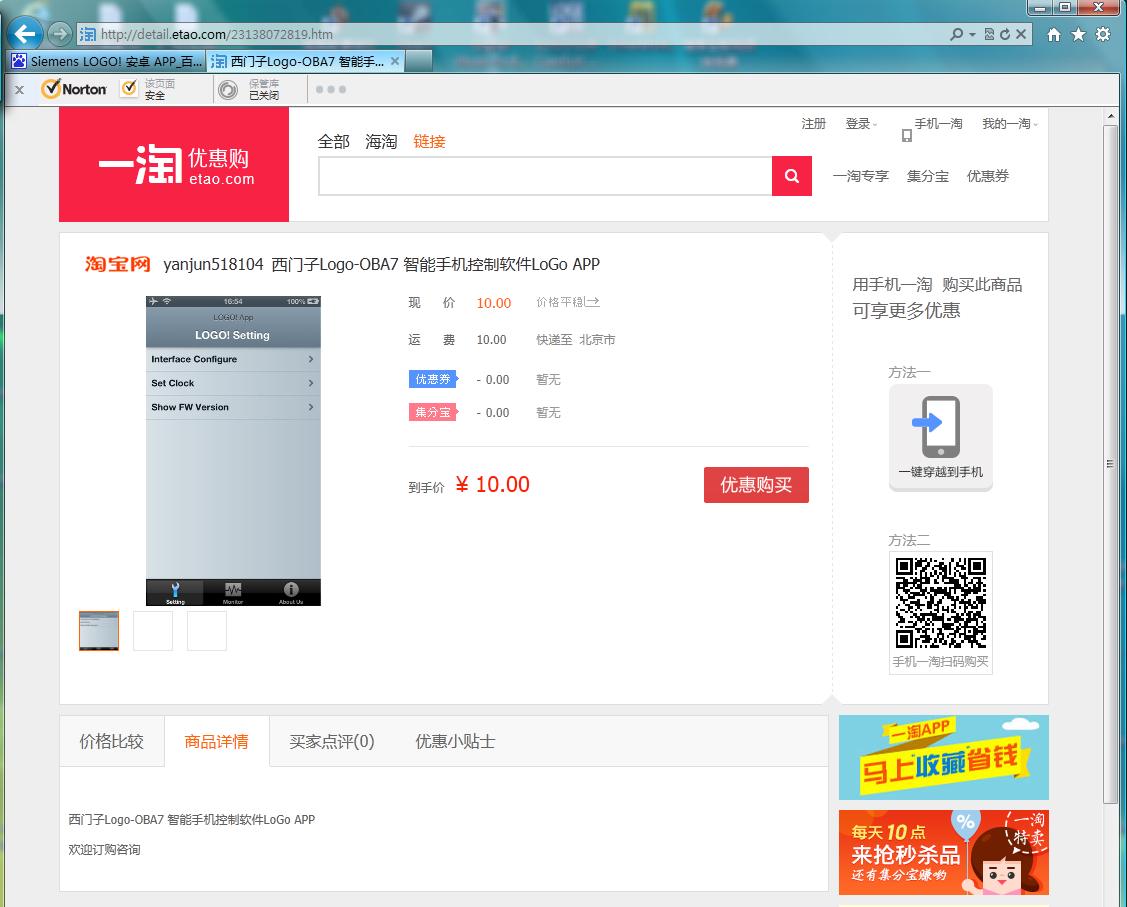Open the 商品详情 tab
Screen dimensions: 1127x907
[x=216, y=741]
